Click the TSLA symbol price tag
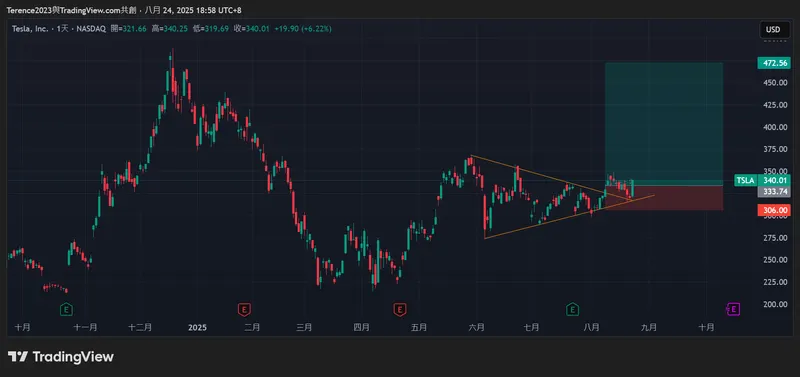 tap(745, 180)
